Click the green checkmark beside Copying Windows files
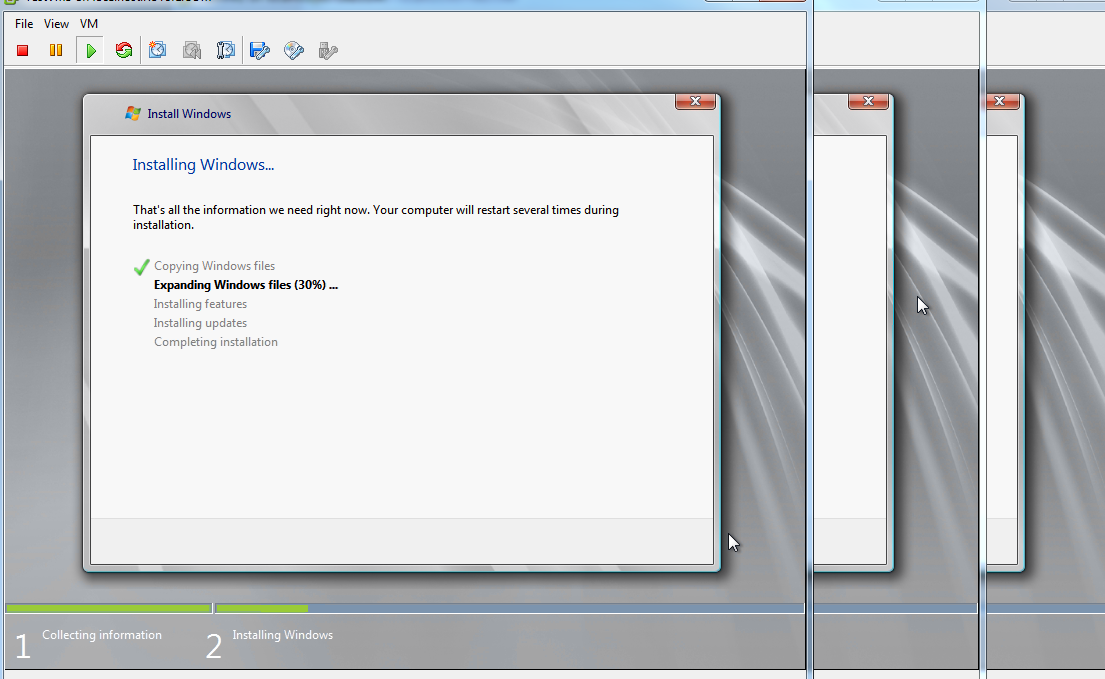 tap(142, 267)
